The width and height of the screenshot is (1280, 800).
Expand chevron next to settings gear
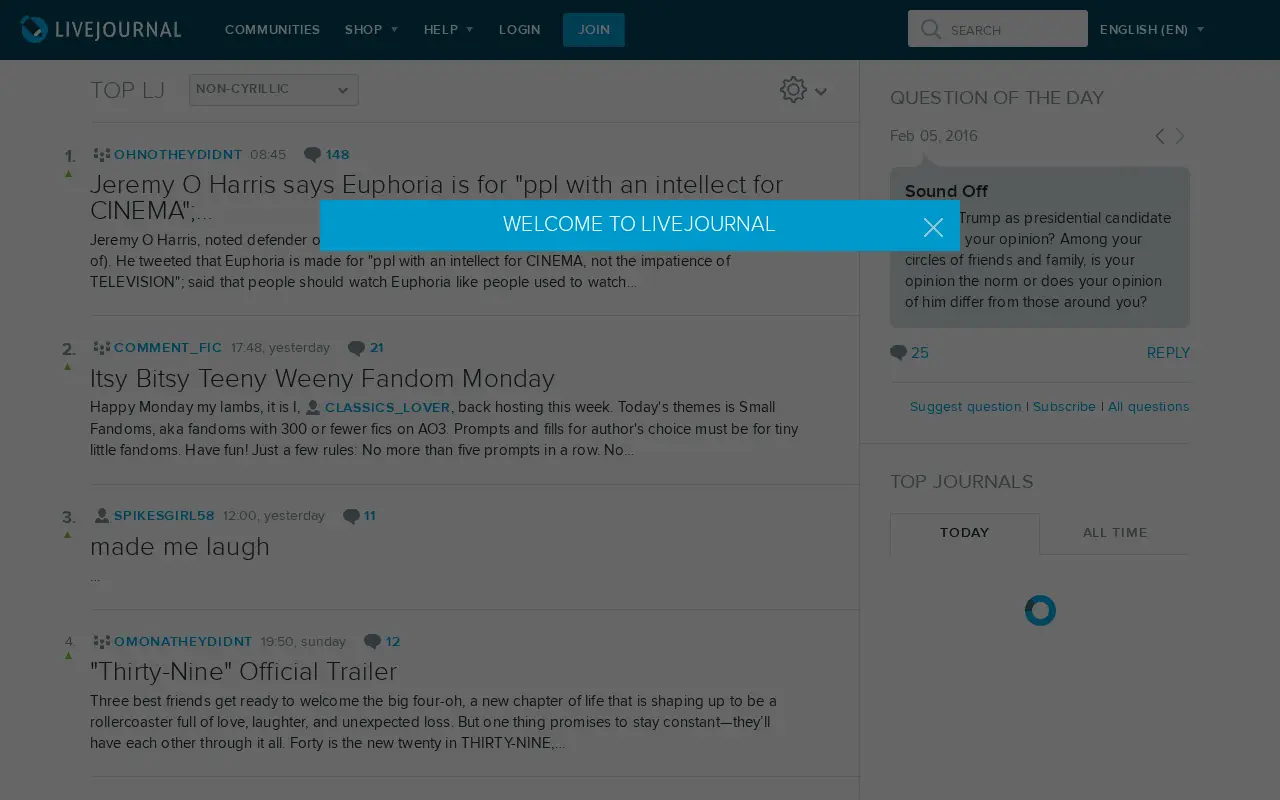(x=821, y=92)
